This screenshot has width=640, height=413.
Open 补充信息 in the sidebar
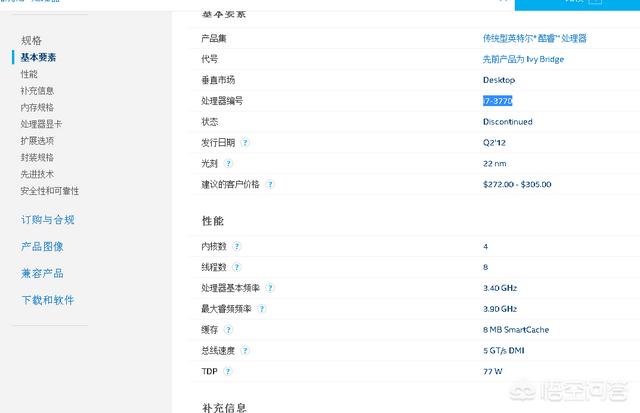click(x=37, y=91)
